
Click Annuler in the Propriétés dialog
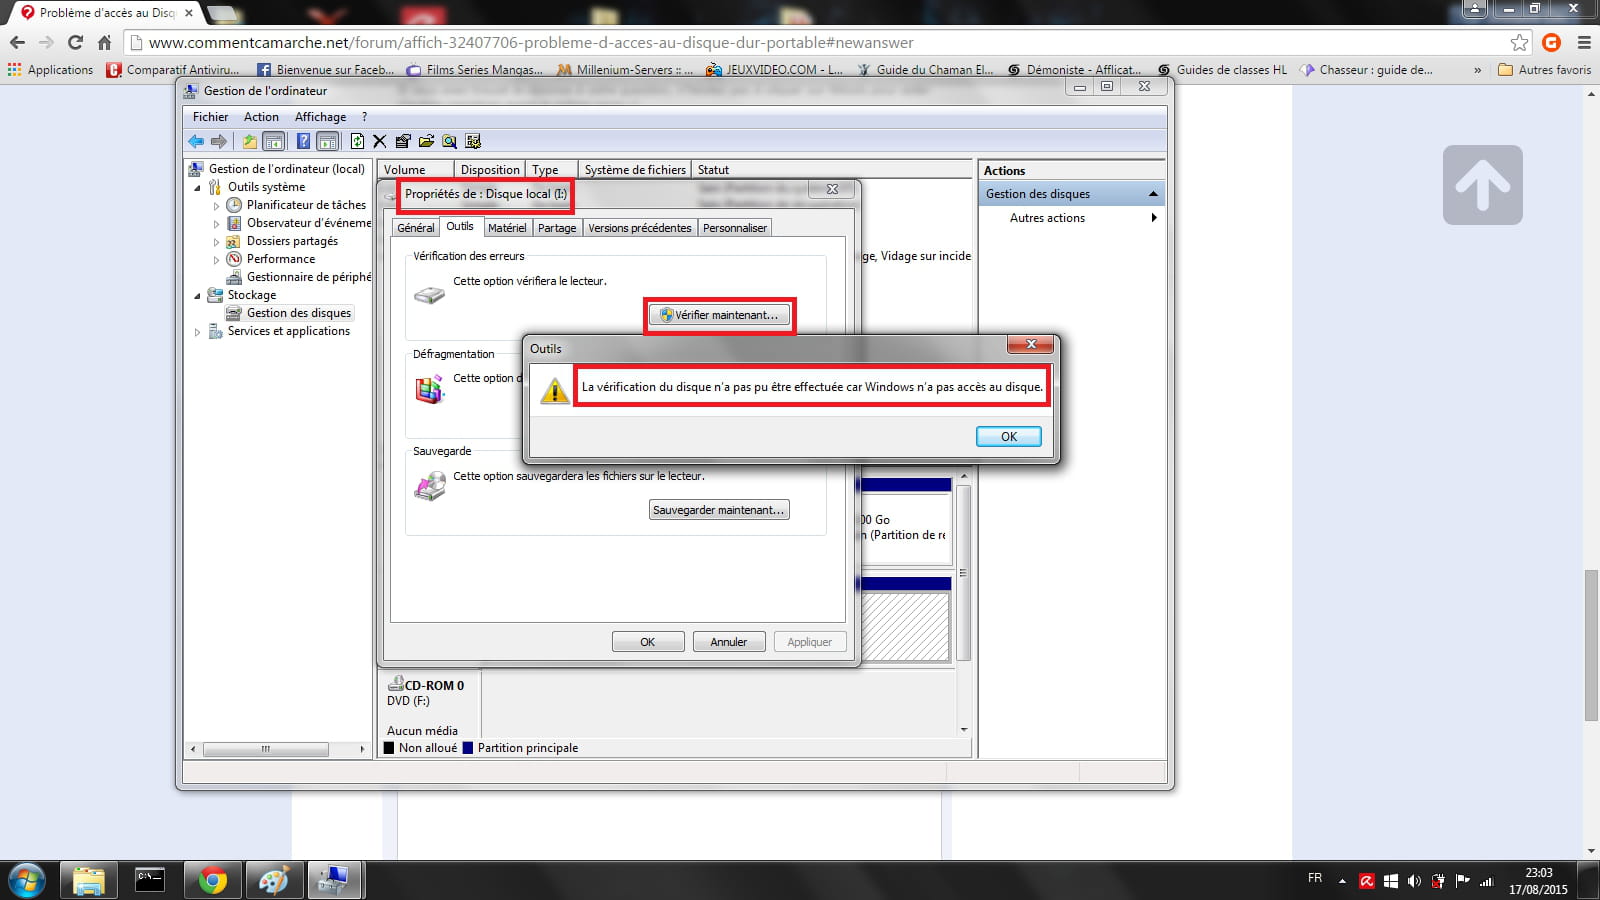point(729,642)
